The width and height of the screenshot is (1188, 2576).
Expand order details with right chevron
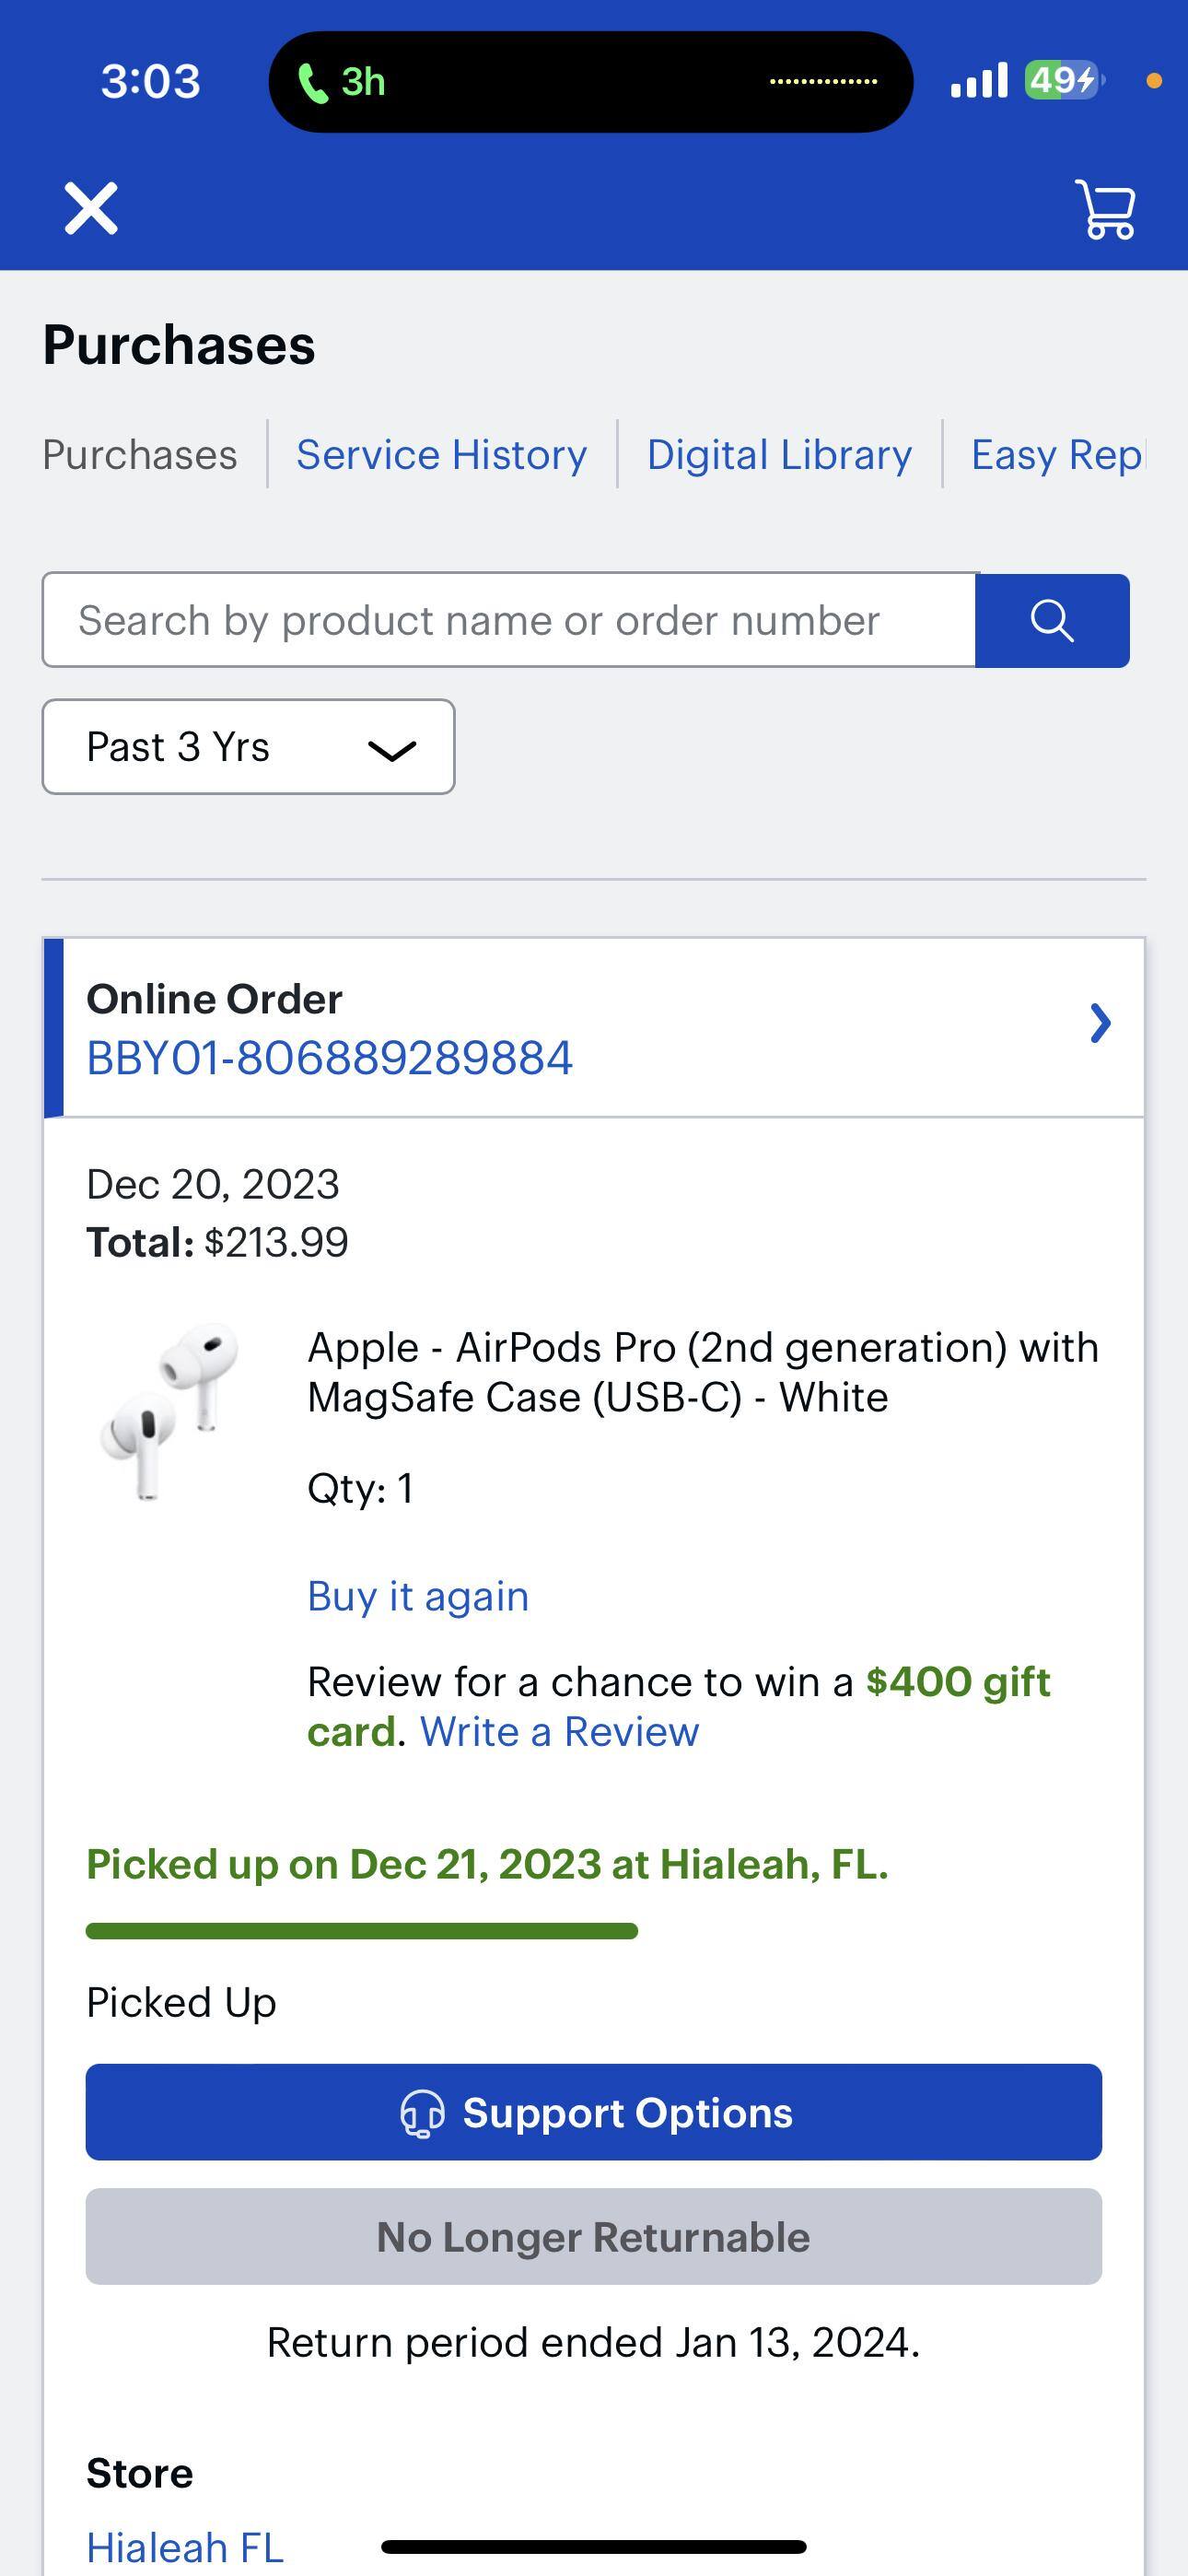point(1100,1023)
